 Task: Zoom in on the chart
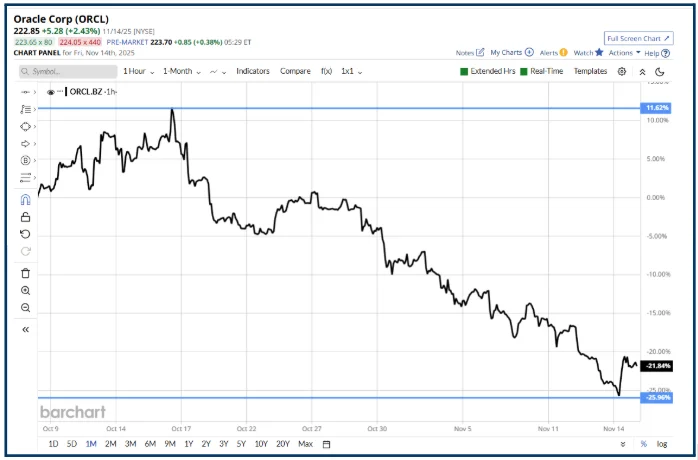pos(25,290)
